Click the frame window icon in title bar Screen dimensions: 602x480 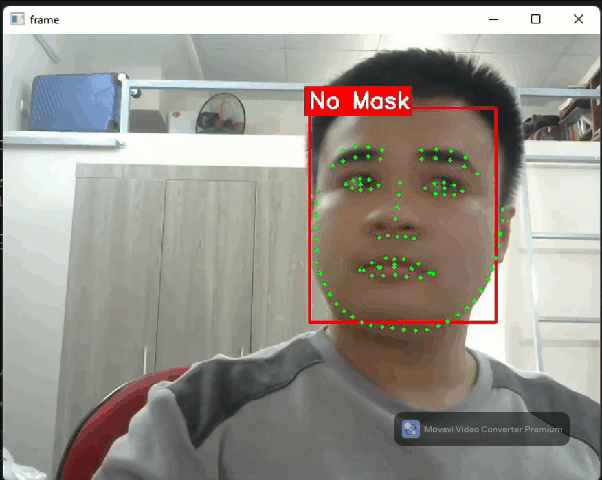point(17,19)
